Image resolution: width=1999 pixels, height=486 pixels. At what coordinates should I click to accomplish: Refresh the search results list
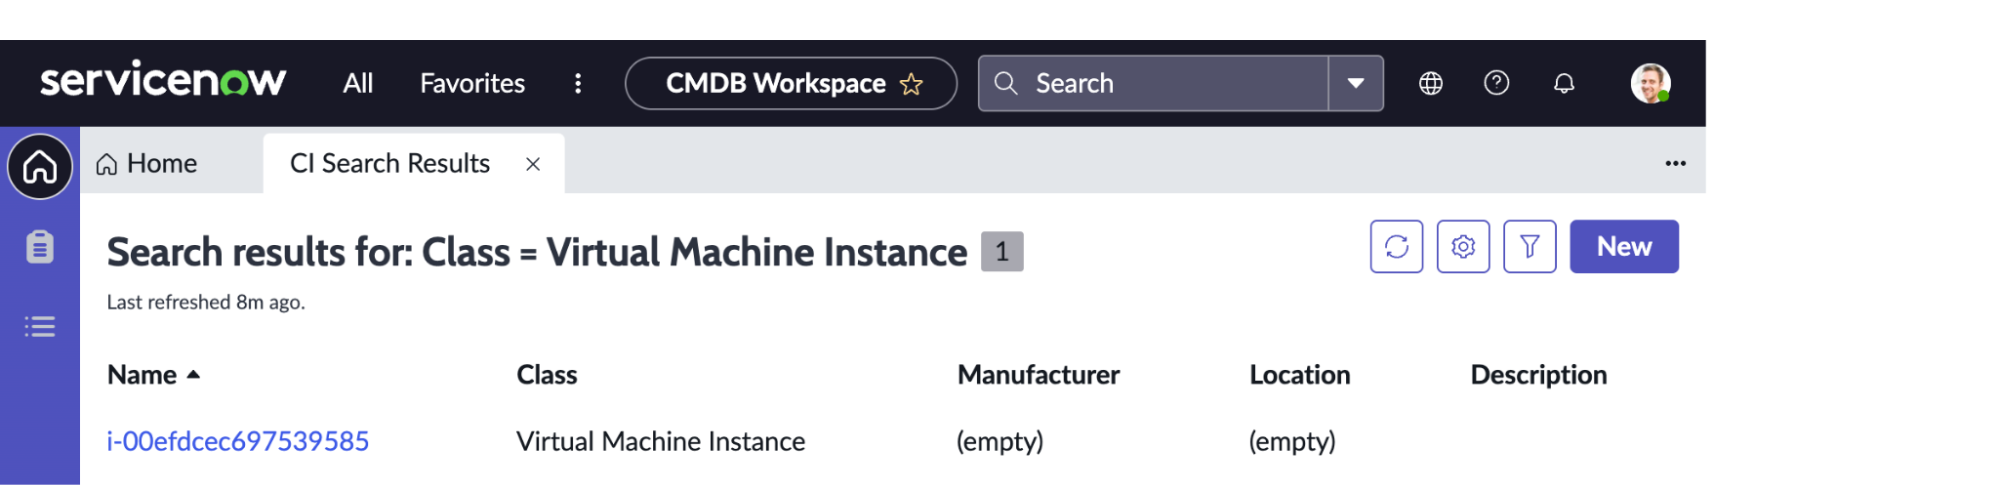tap(1397, 246)
